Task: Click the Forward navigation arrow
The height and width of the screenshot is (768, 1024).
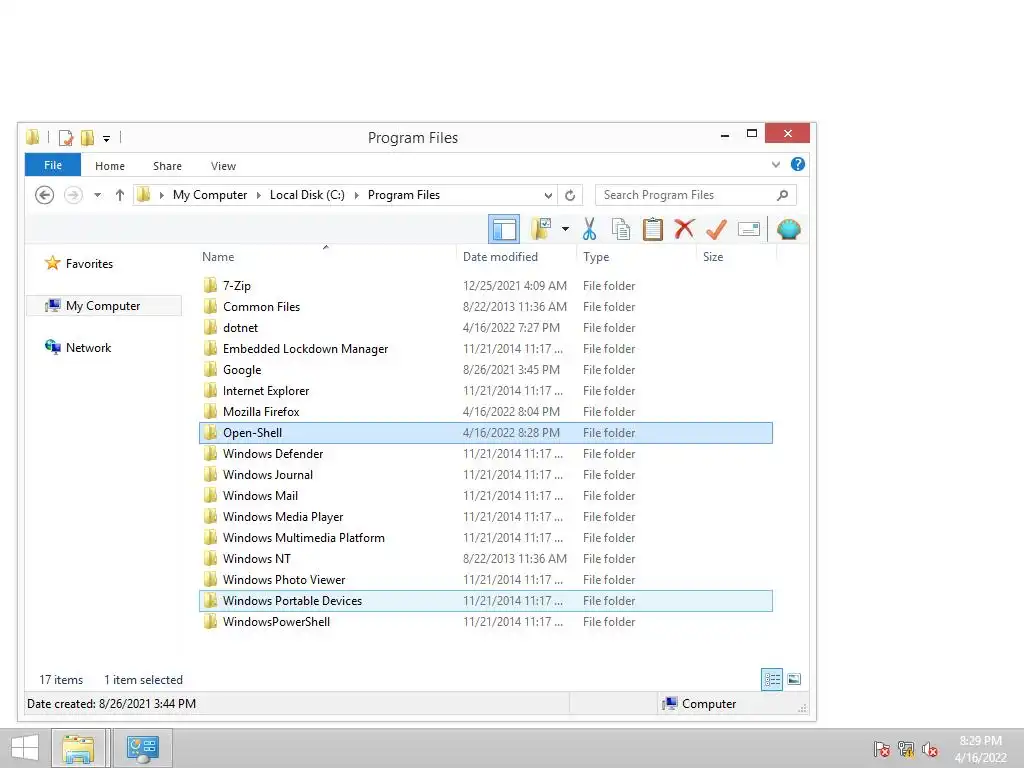Action: (73, 195)
